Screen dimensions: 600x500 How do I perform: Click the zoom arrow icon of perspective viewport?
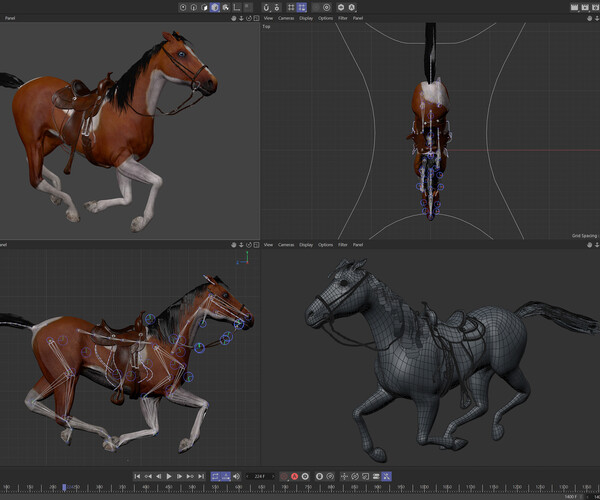coord(241,18)
